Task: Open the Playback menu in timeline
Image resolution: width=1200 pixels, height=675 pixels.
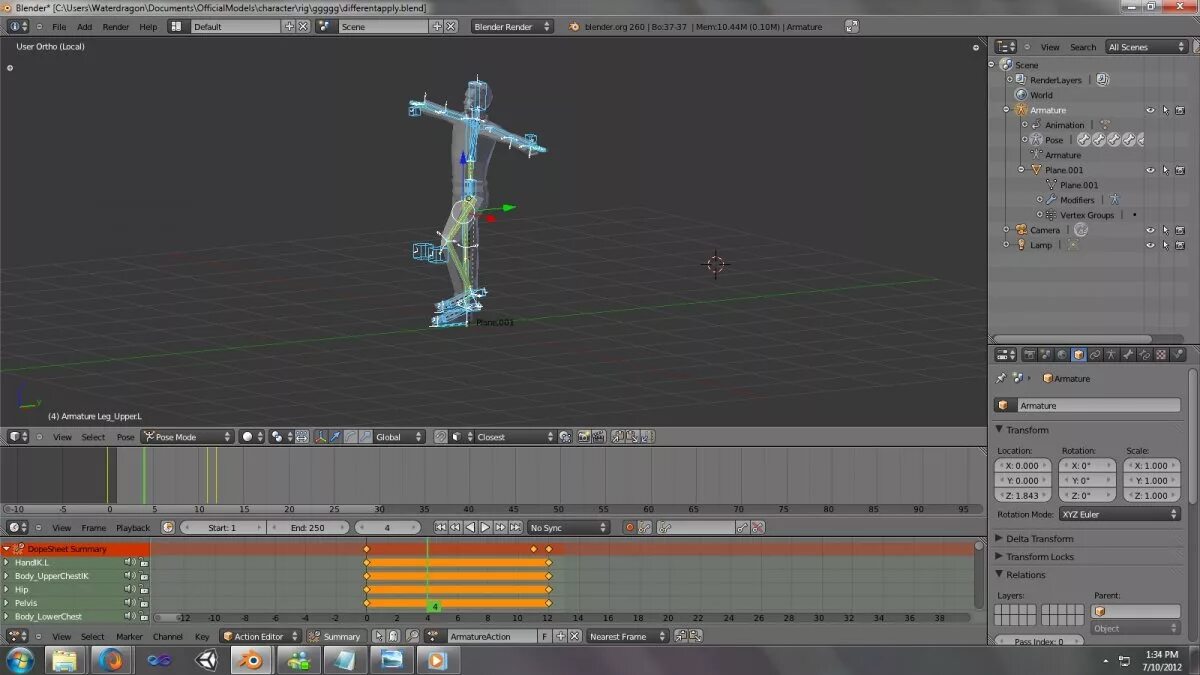Action: pos(133,527)
